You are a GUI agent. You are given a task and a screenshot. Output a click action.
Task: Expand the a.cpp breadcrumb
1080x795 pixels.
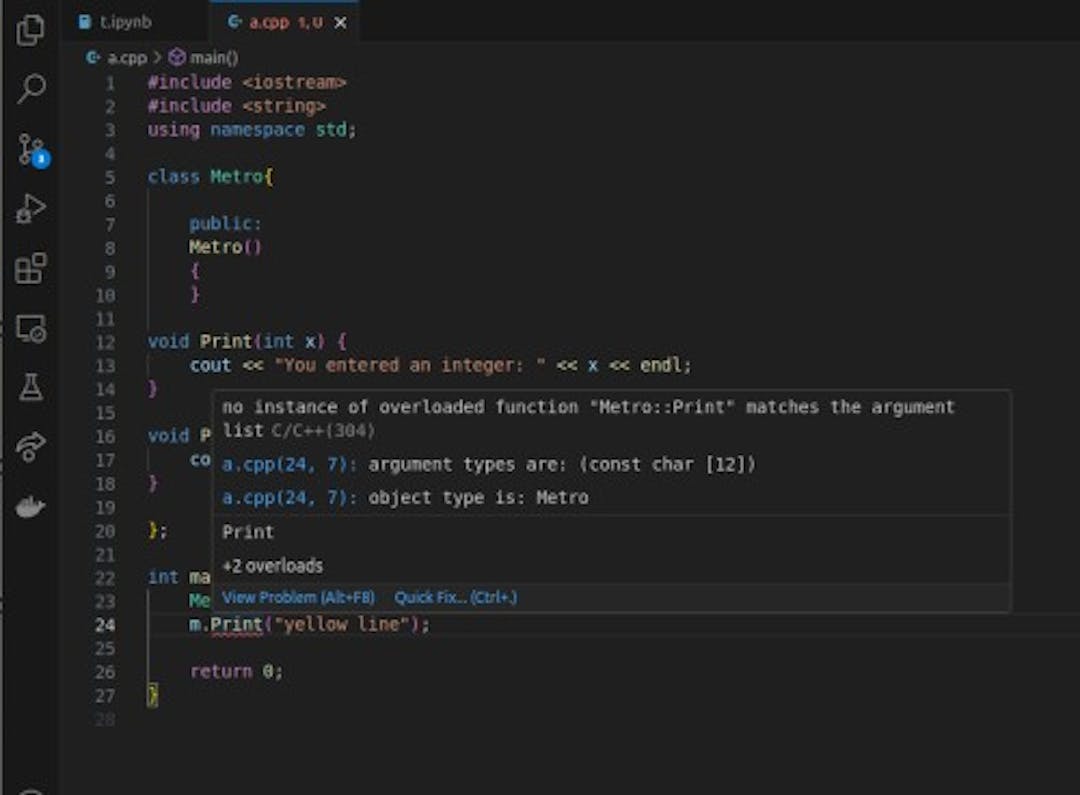(126, 58)
